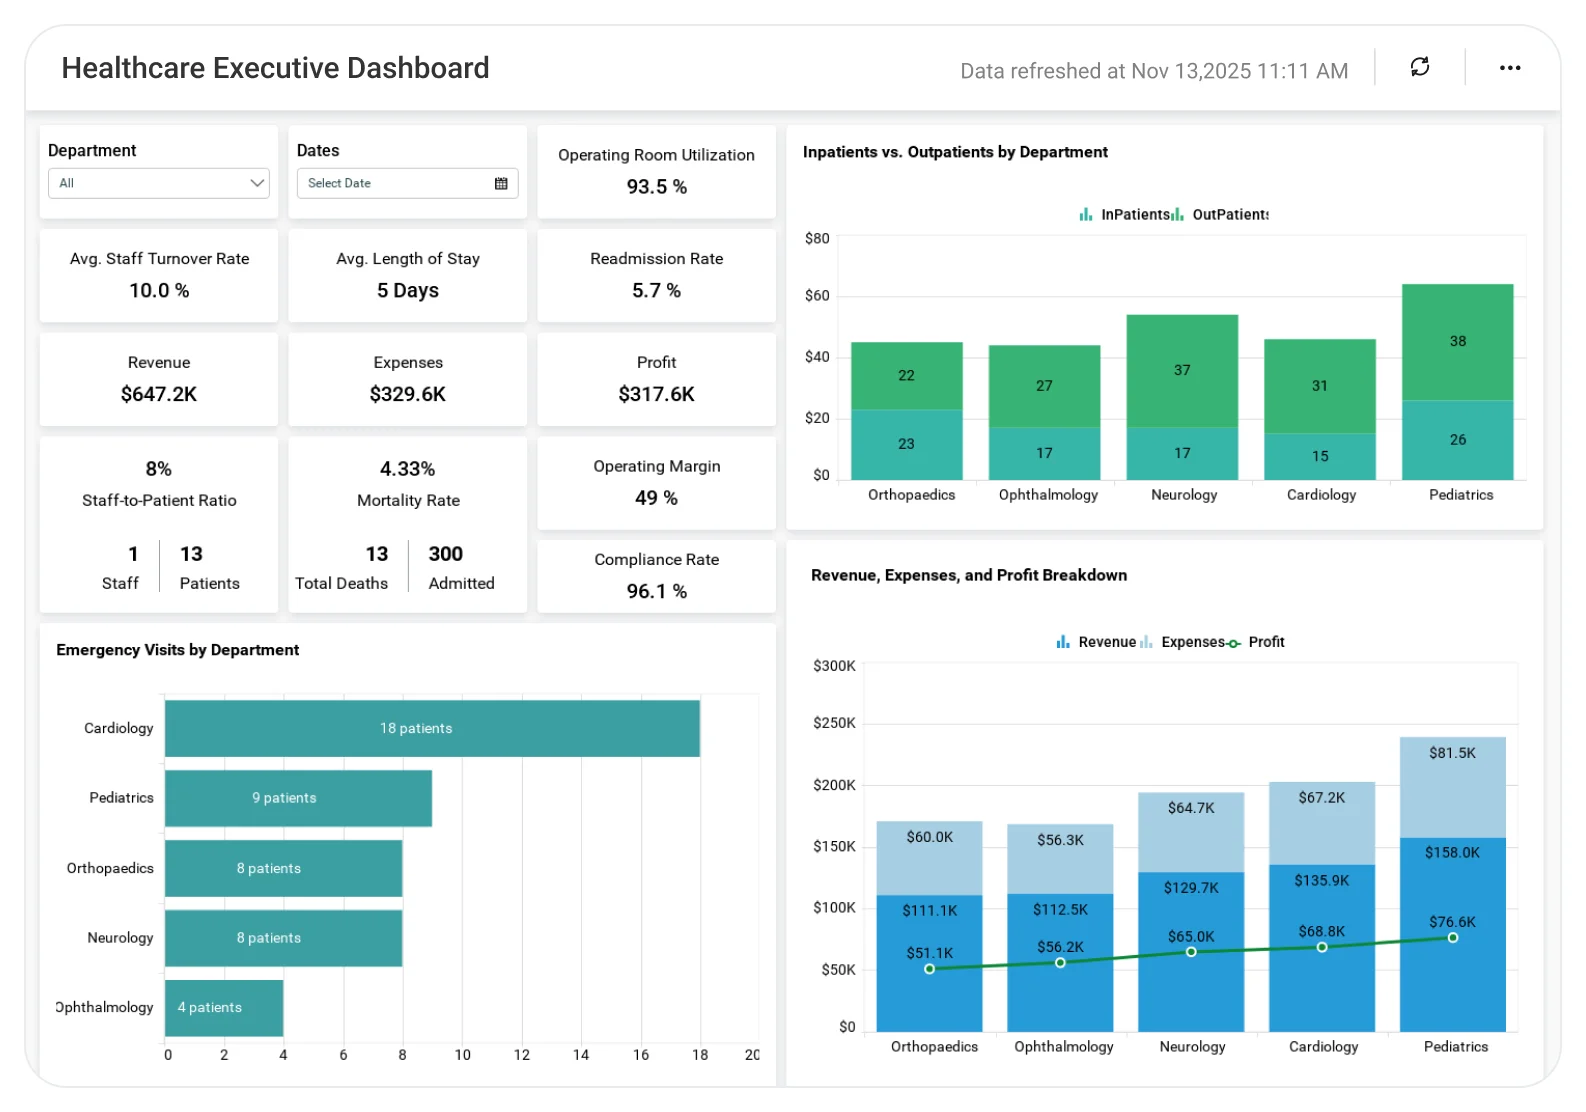Select Pediatrics outpatients segment showing 38

(x=1457, y=342)
